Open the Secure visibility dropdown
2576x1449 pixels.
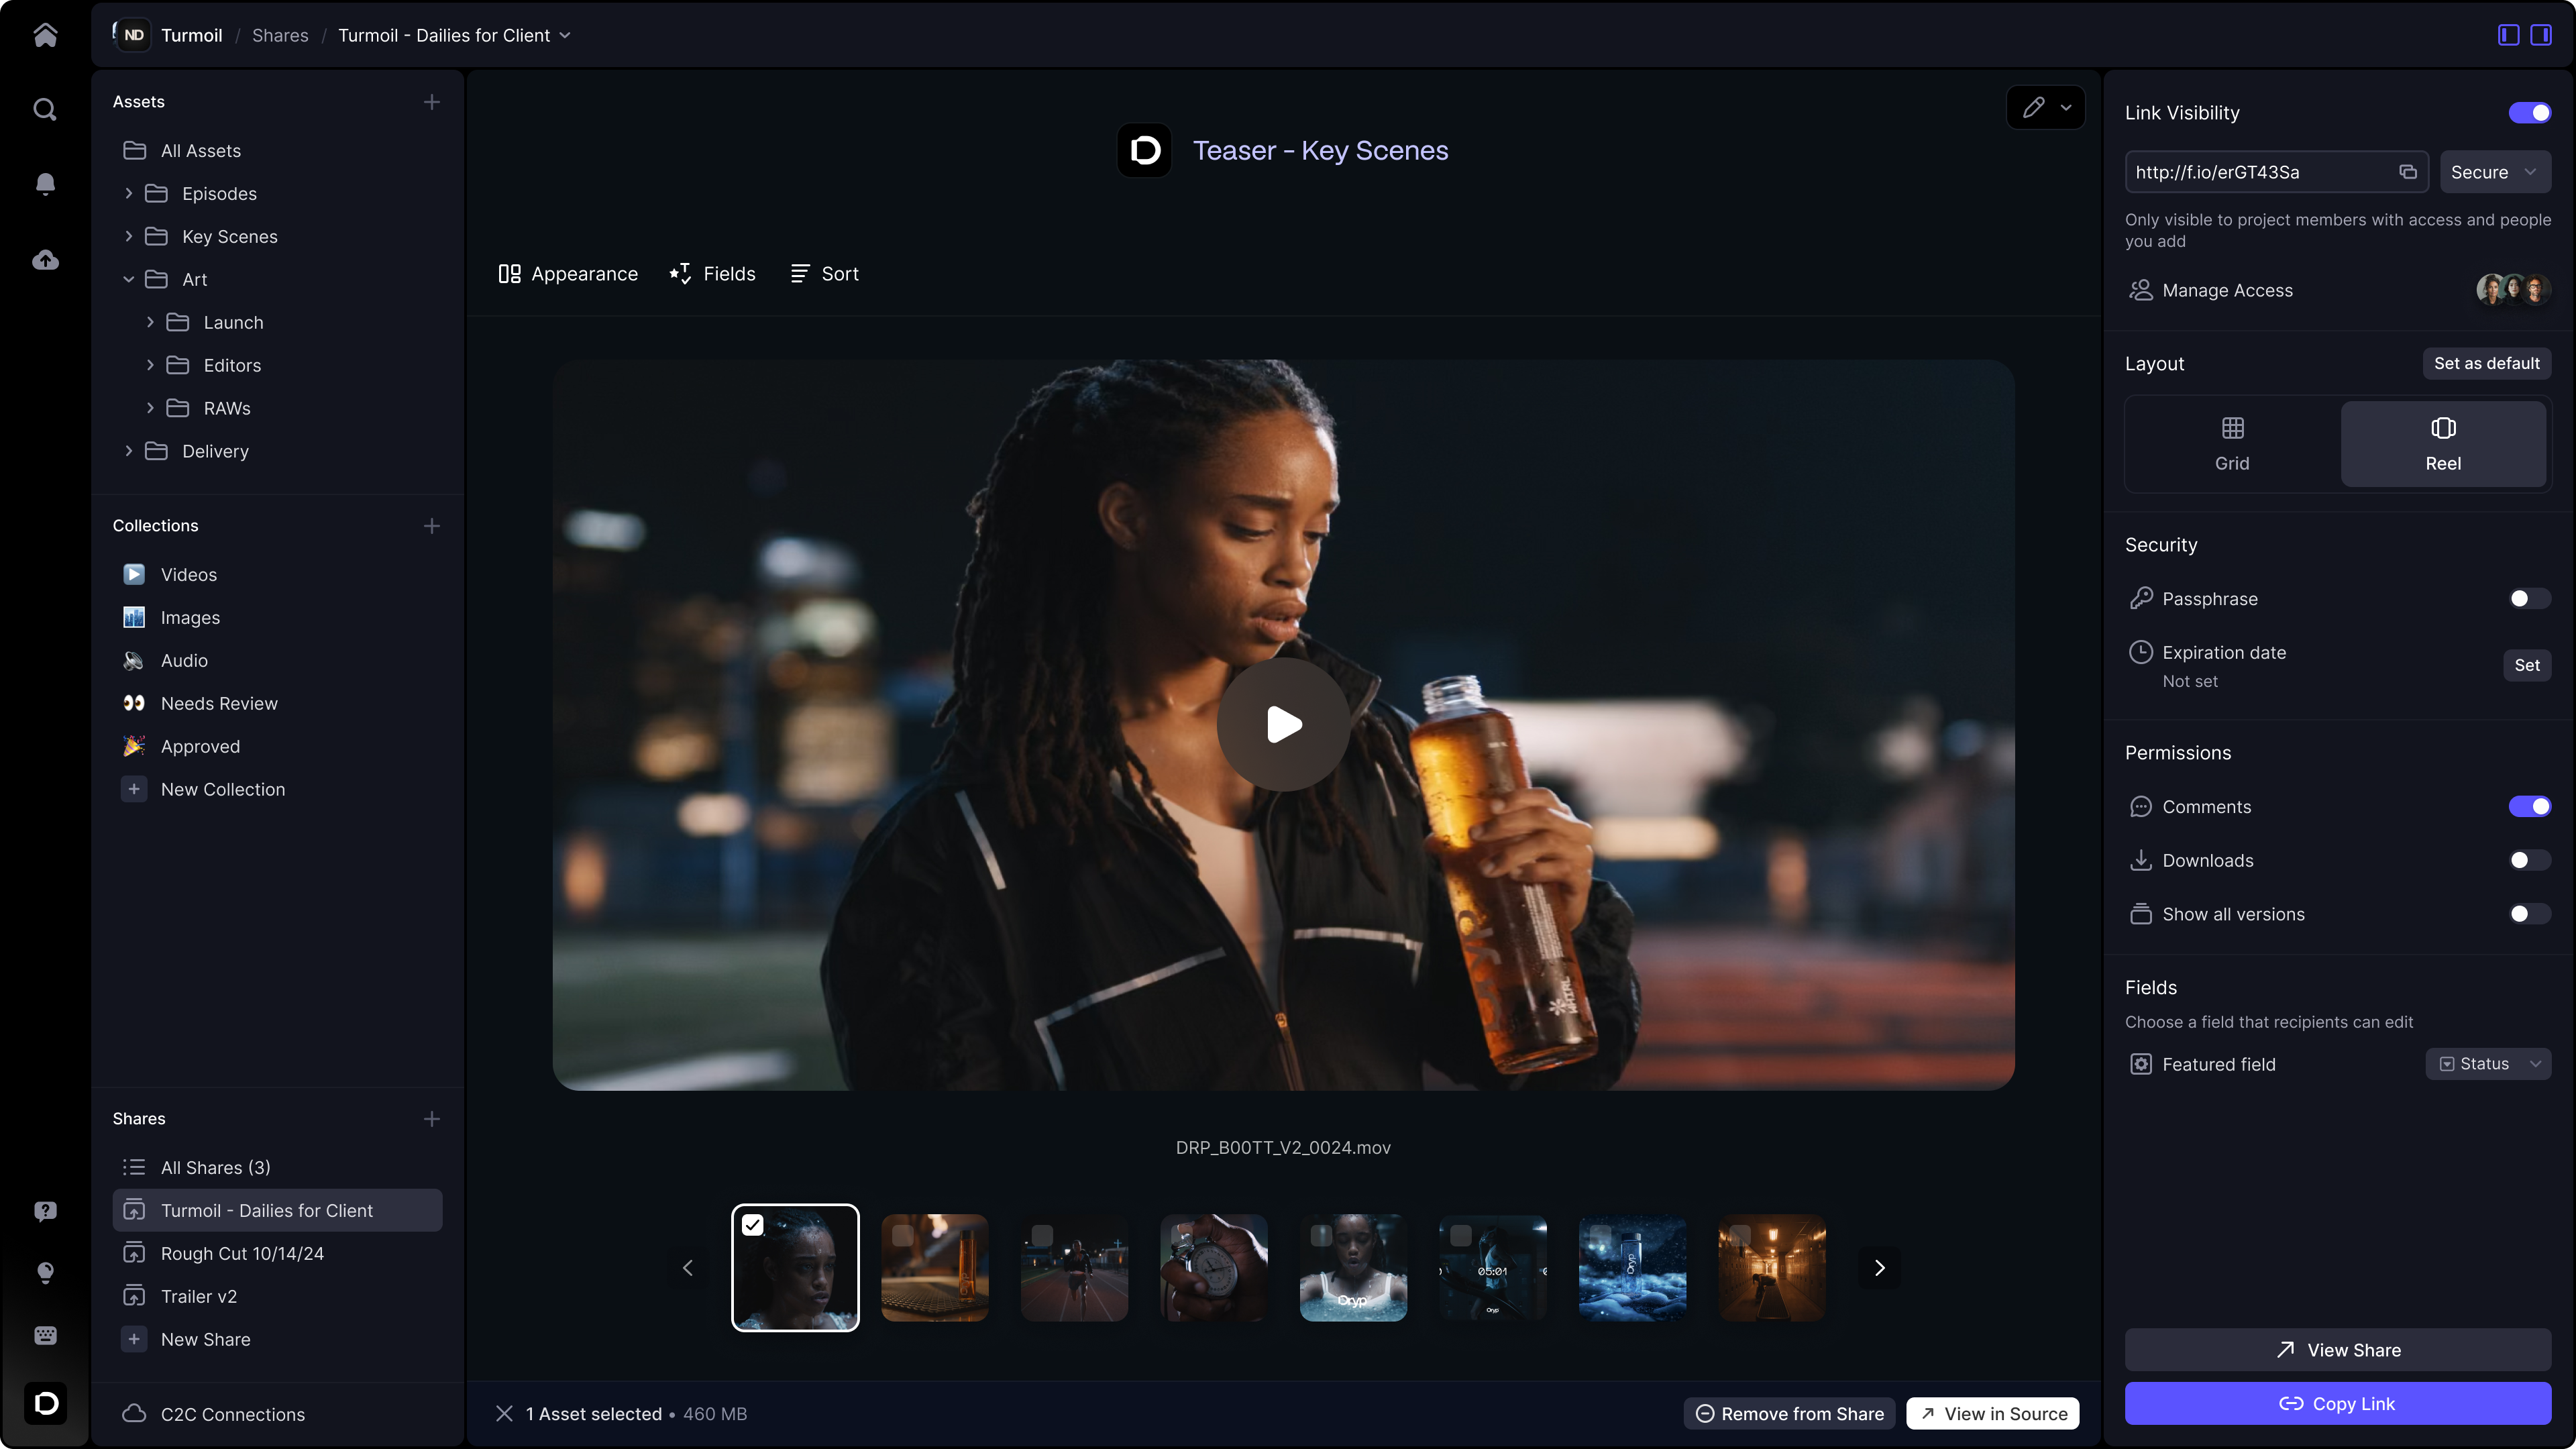point(2494,172)
